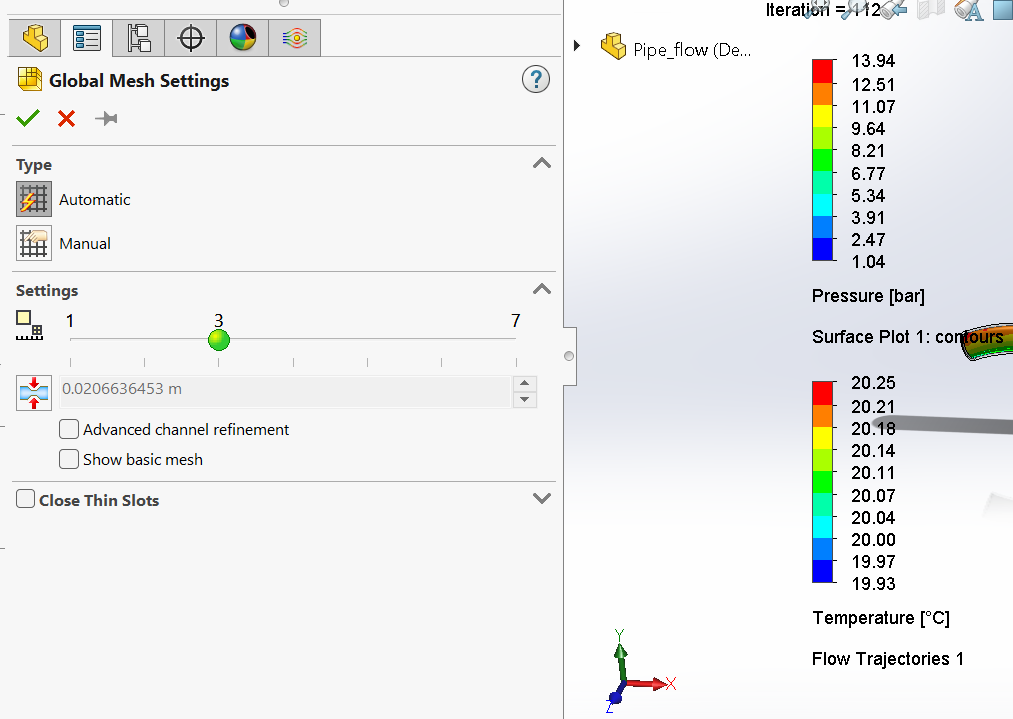
Task: Click the Temperature [°C] legend title
Action: (x=881, y=618)
